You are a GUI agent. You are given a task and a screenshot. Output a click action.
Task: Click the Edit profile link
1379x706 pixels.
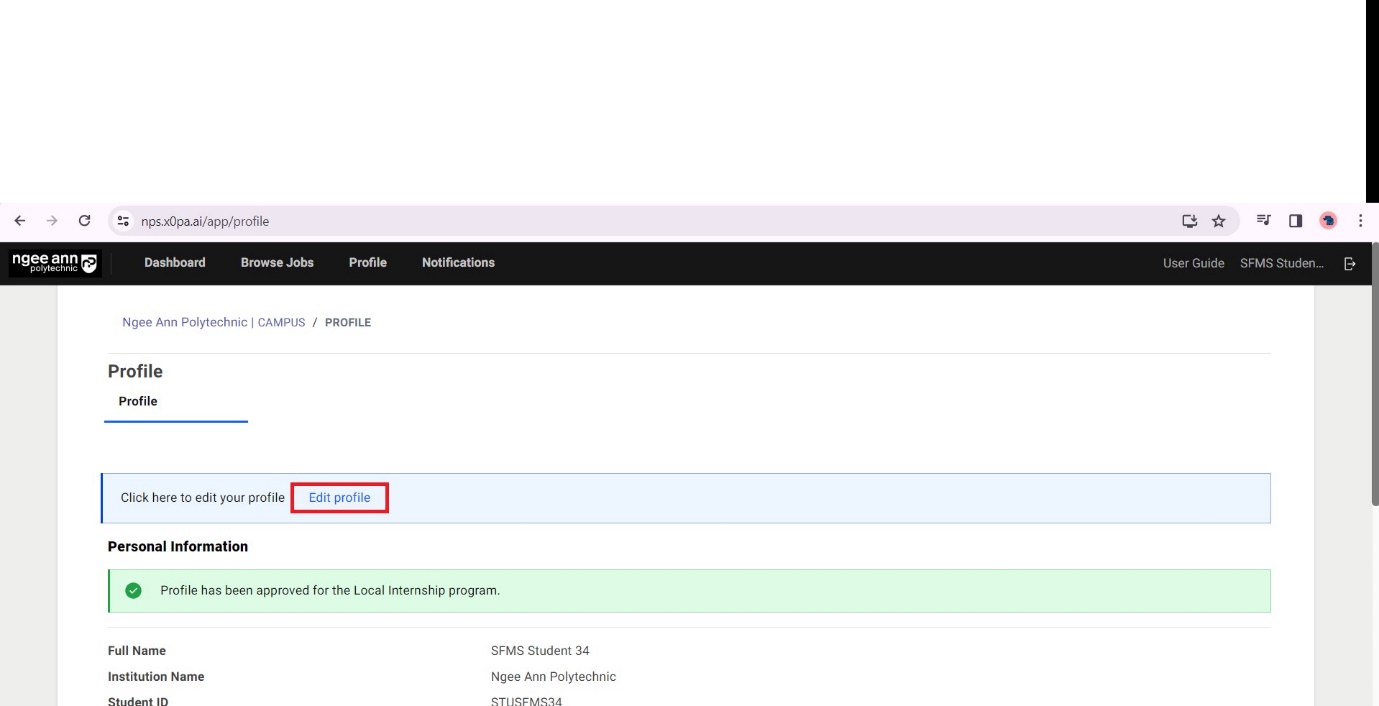339,498
